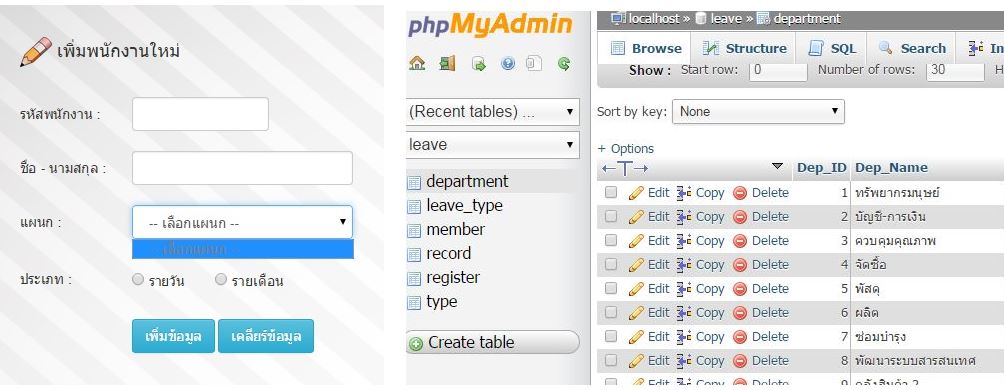This screenshot has width=1004, height=390.
Task: Click the triangle dropdown arrow in table header
Action: click(777, 167)
